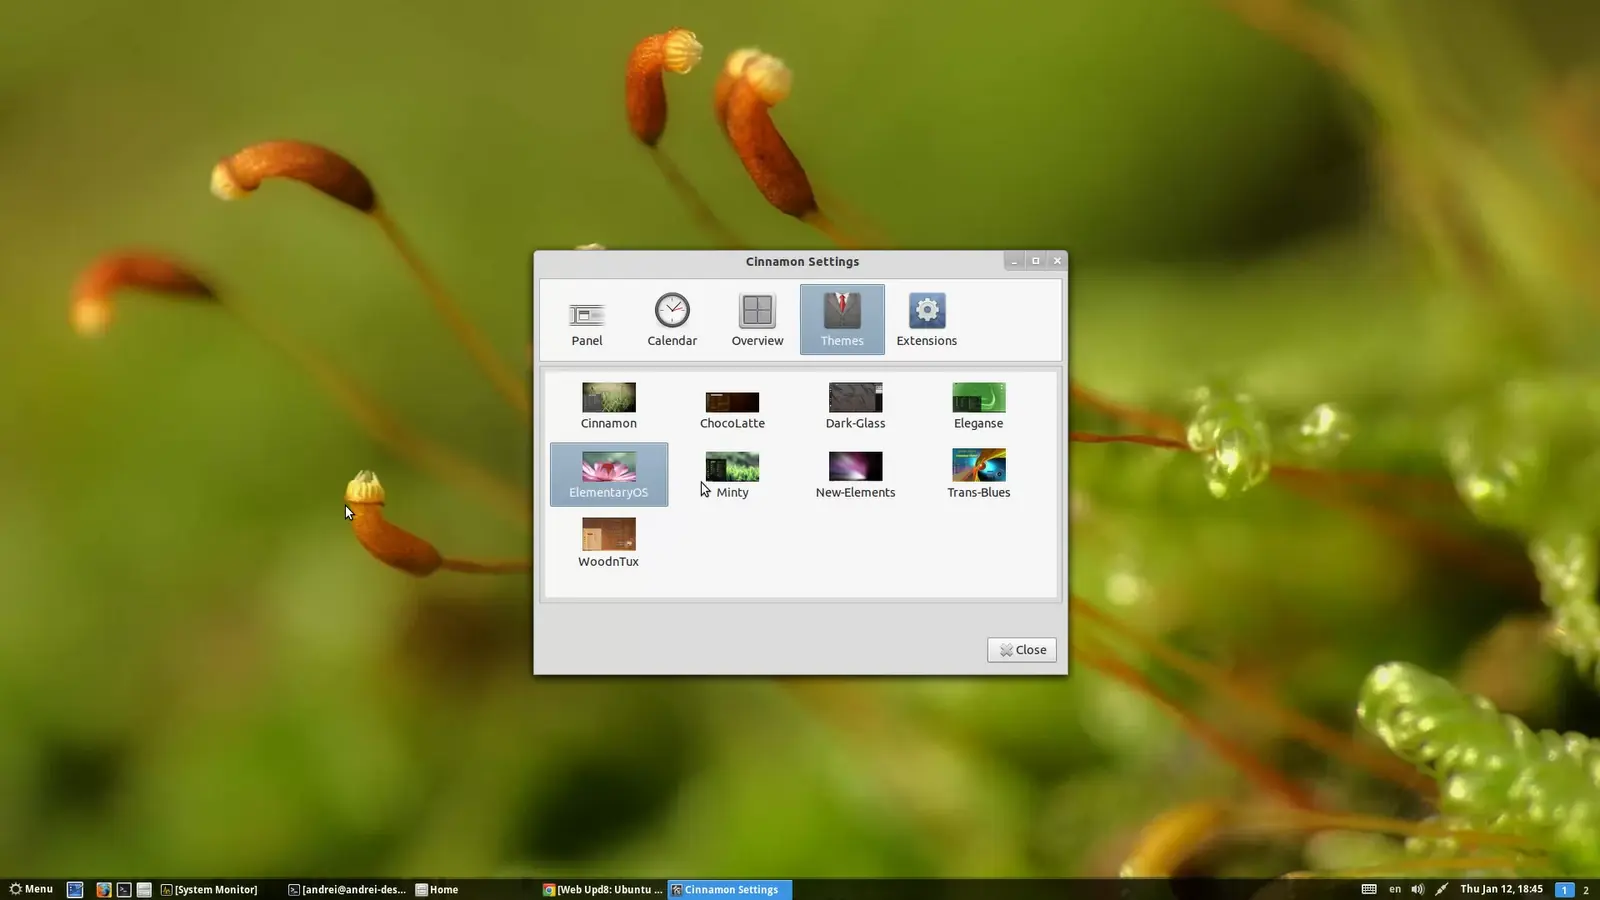Apply the New-Elements theme
Viewport: 1600px width, 900px height.
pyautogui.click(x=855, y=475)
